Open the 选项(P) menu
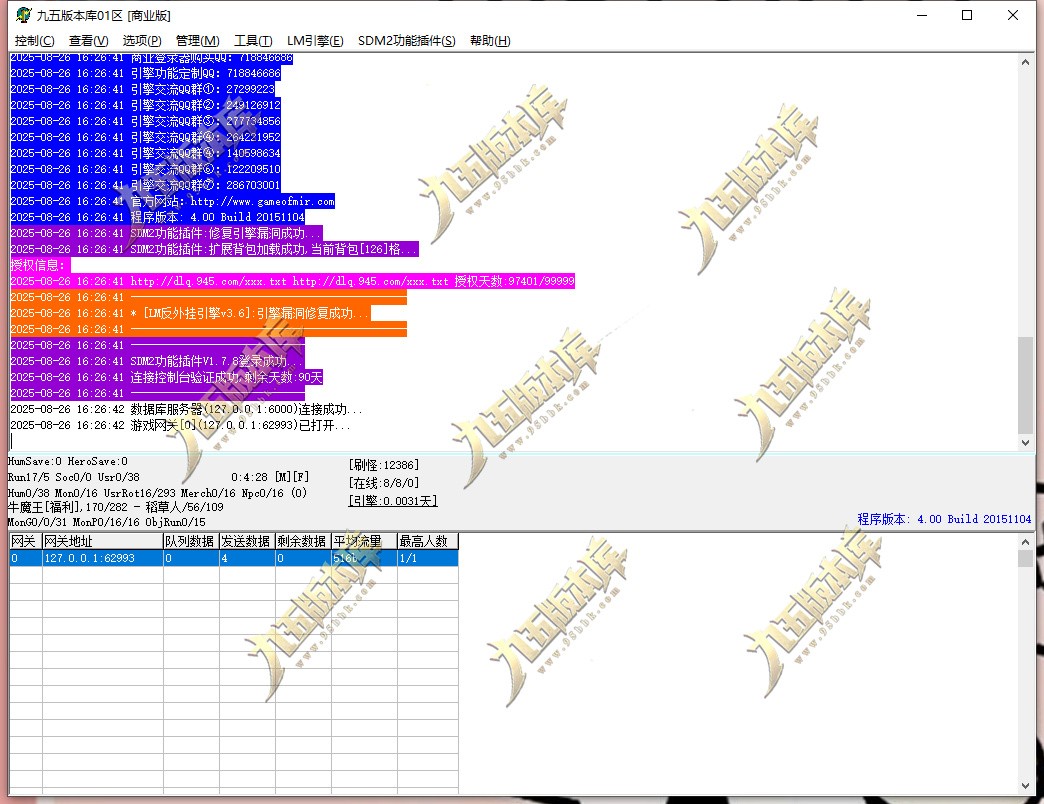The height and width of the screenshot is (804, 1044). pos(142,41)
